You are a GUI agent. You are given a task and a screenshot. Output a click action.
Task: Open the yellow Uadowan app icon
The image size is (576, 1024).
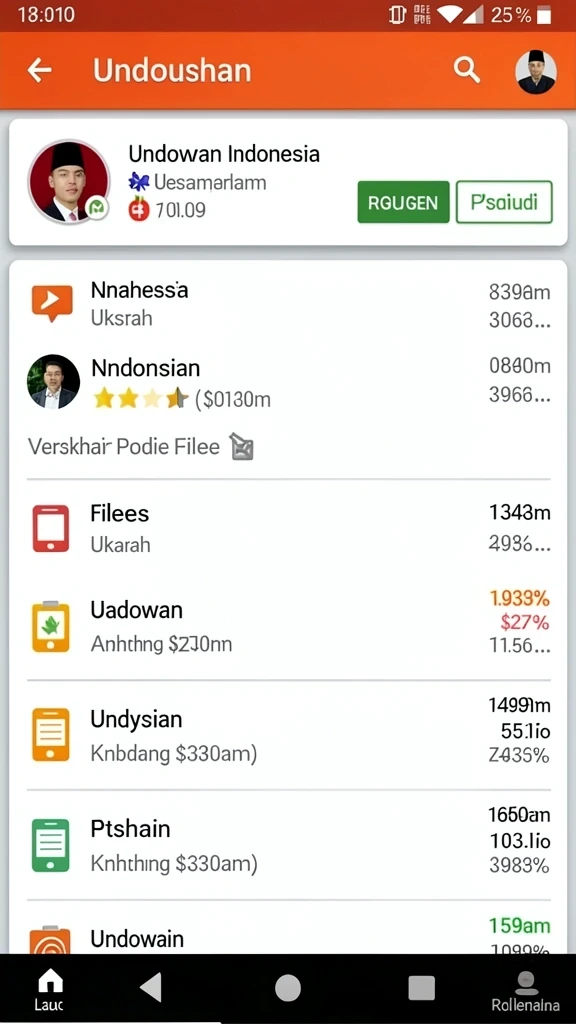51,627
